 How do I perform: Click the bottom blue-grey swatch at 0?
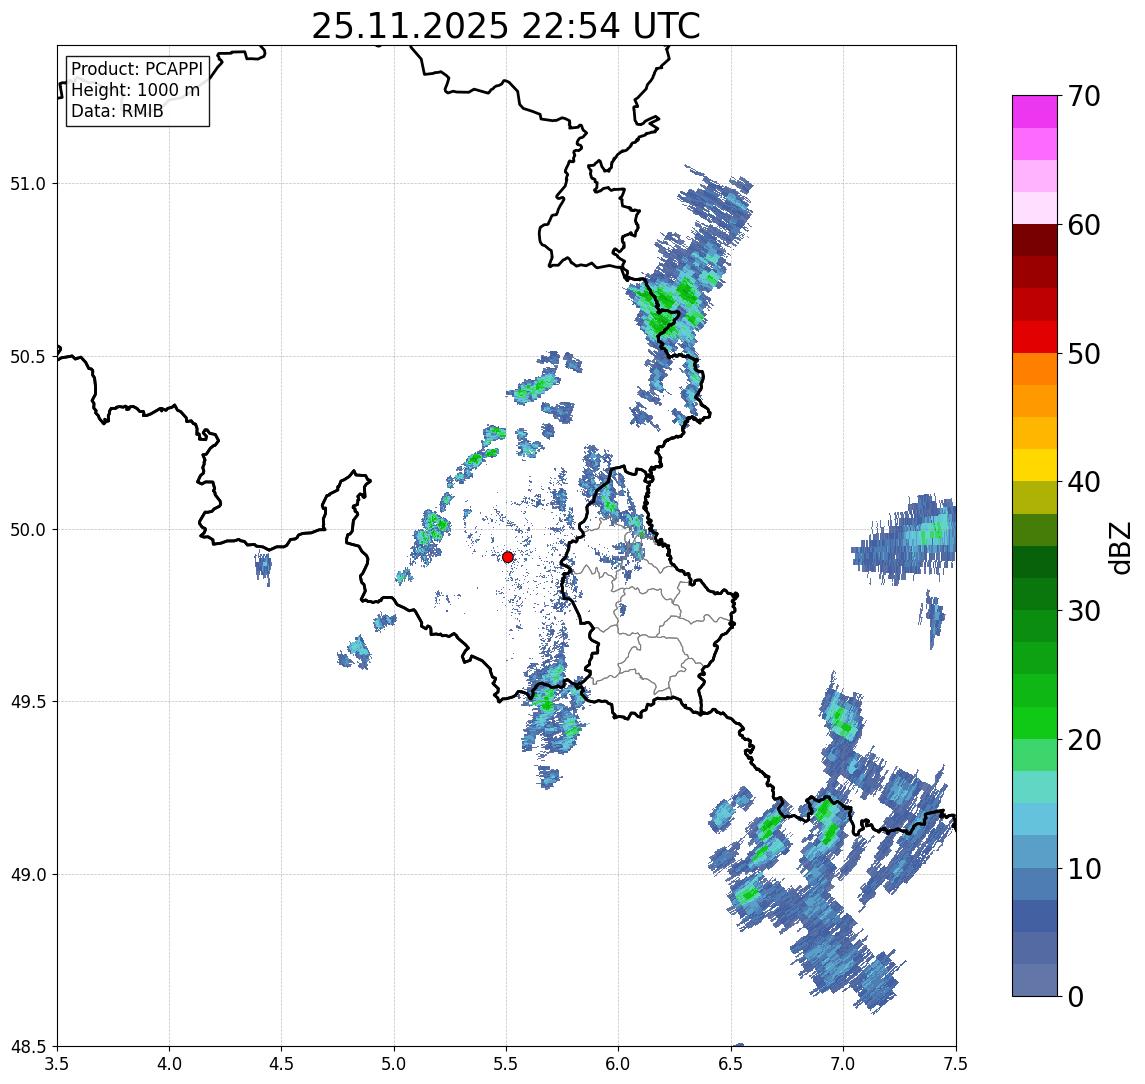(1035, 980)
